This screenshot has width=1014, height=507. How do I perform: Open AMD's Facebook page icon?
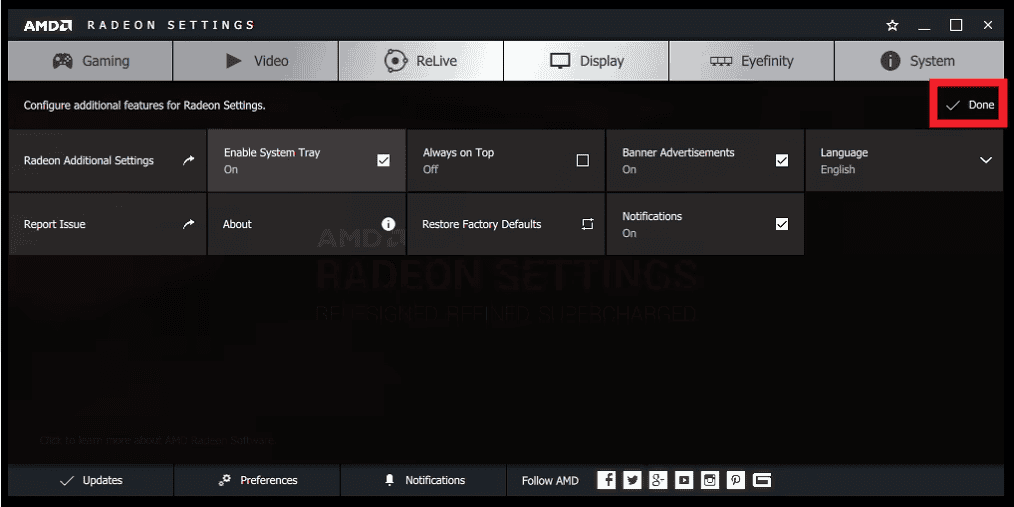606,480
